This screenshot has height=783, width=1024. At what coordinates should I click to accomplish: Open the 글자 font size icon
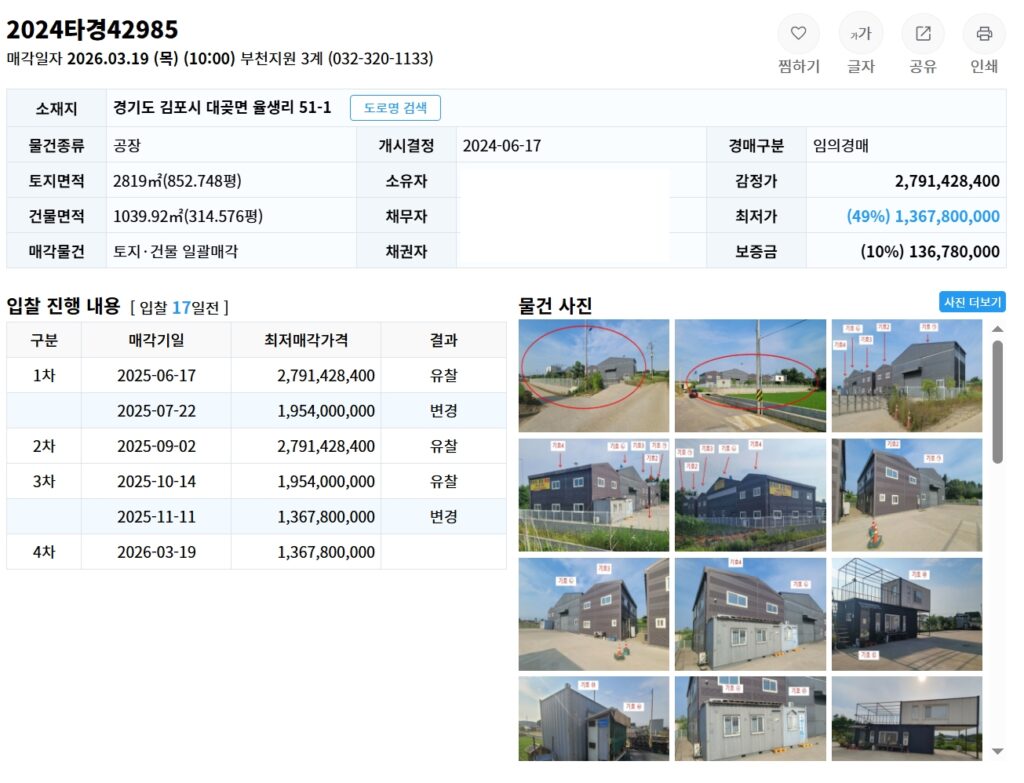pos(860,34)
